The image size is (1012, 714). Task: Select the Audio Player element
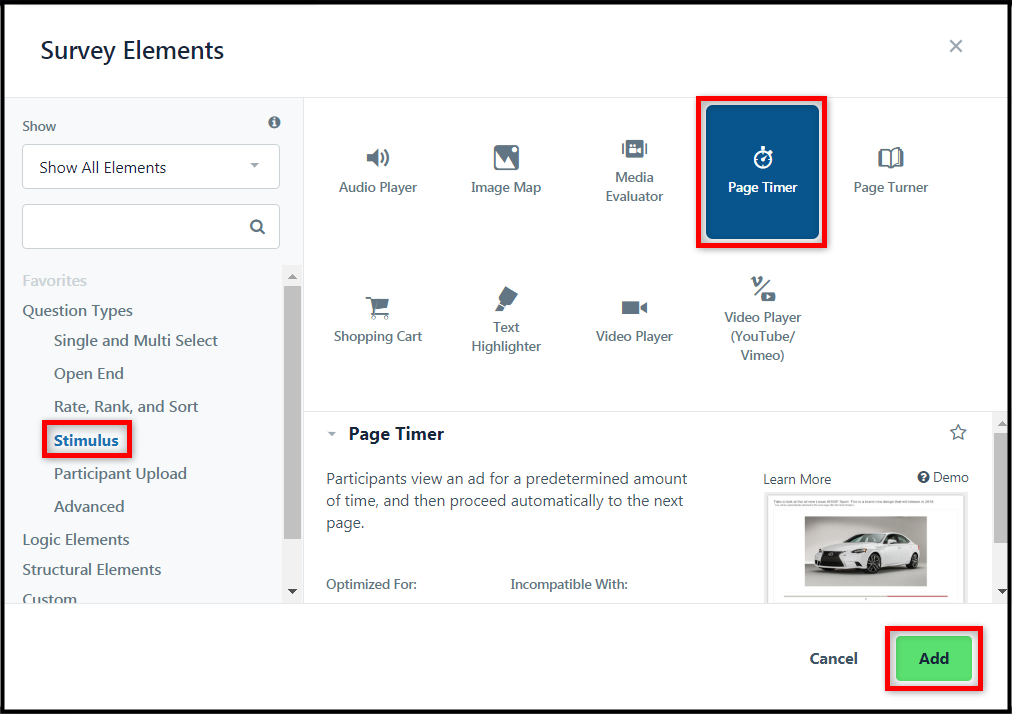tap(378, 170)
